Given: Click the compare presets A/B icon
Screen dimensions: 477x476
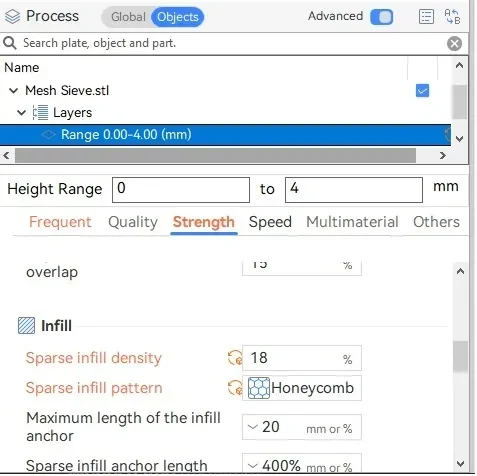Looking at the screenshot, I should point(452,17).
